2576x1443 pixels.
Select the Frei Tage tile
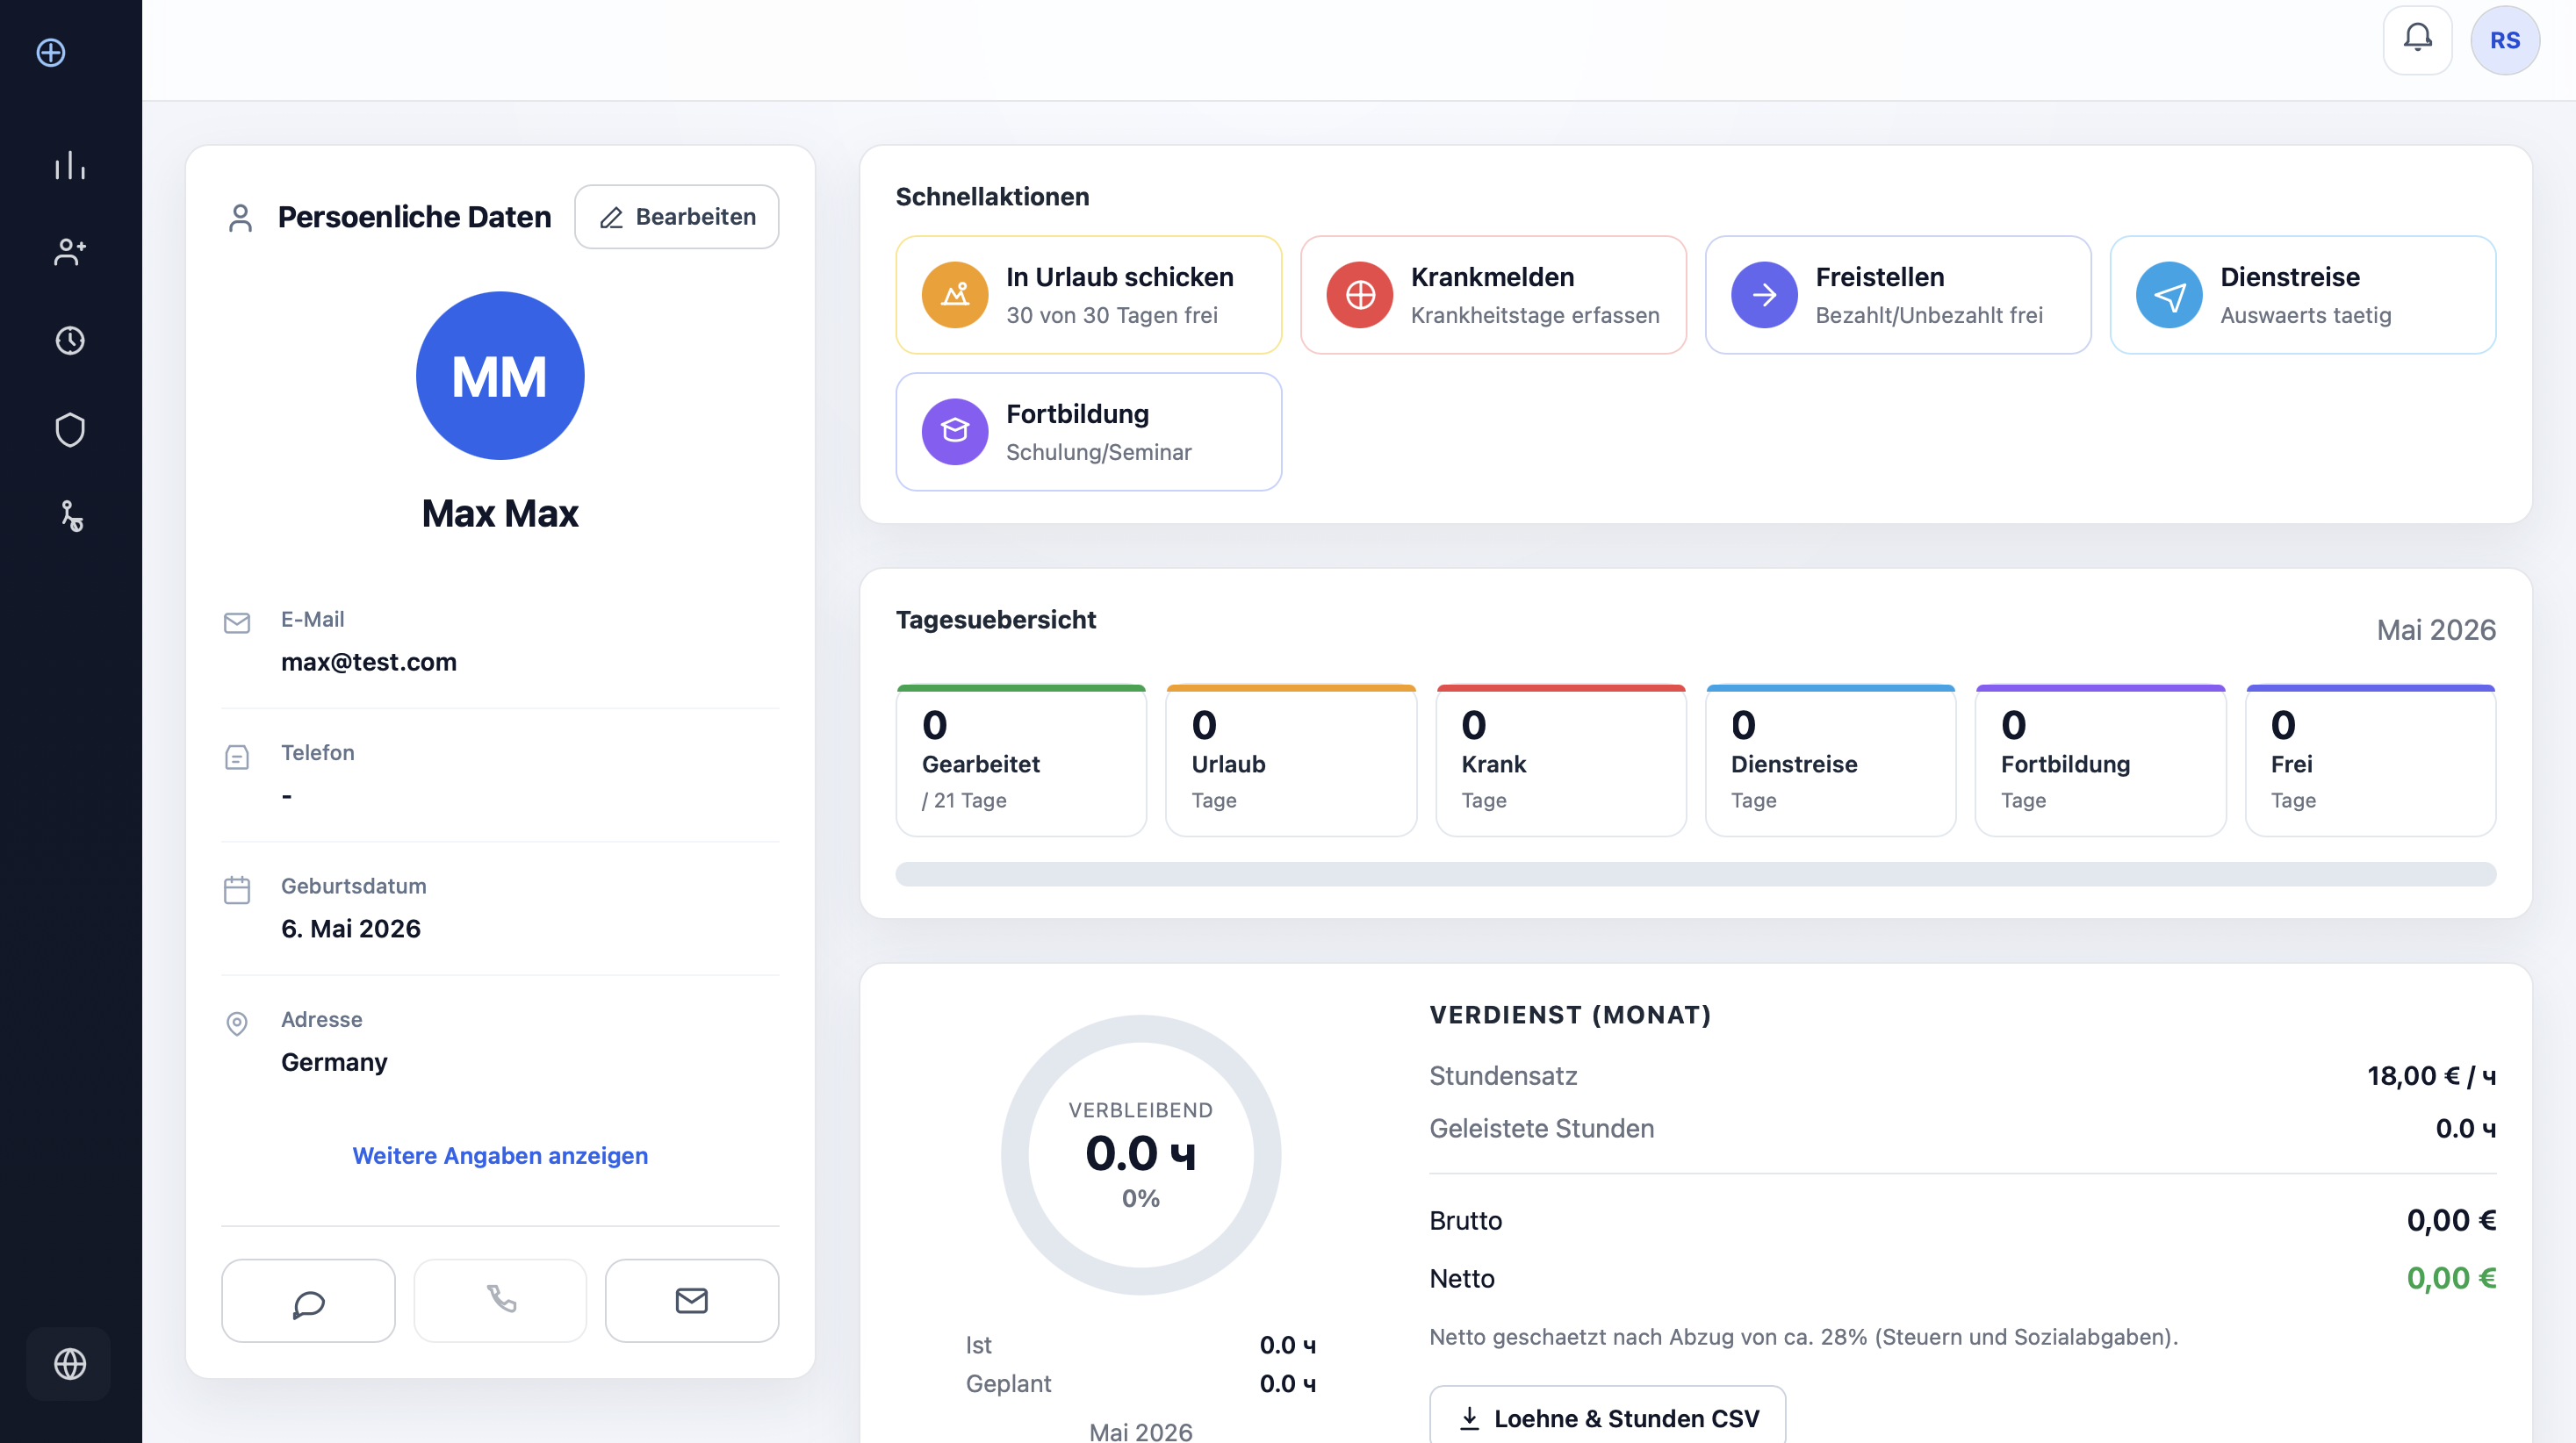tap(2371, 761)
